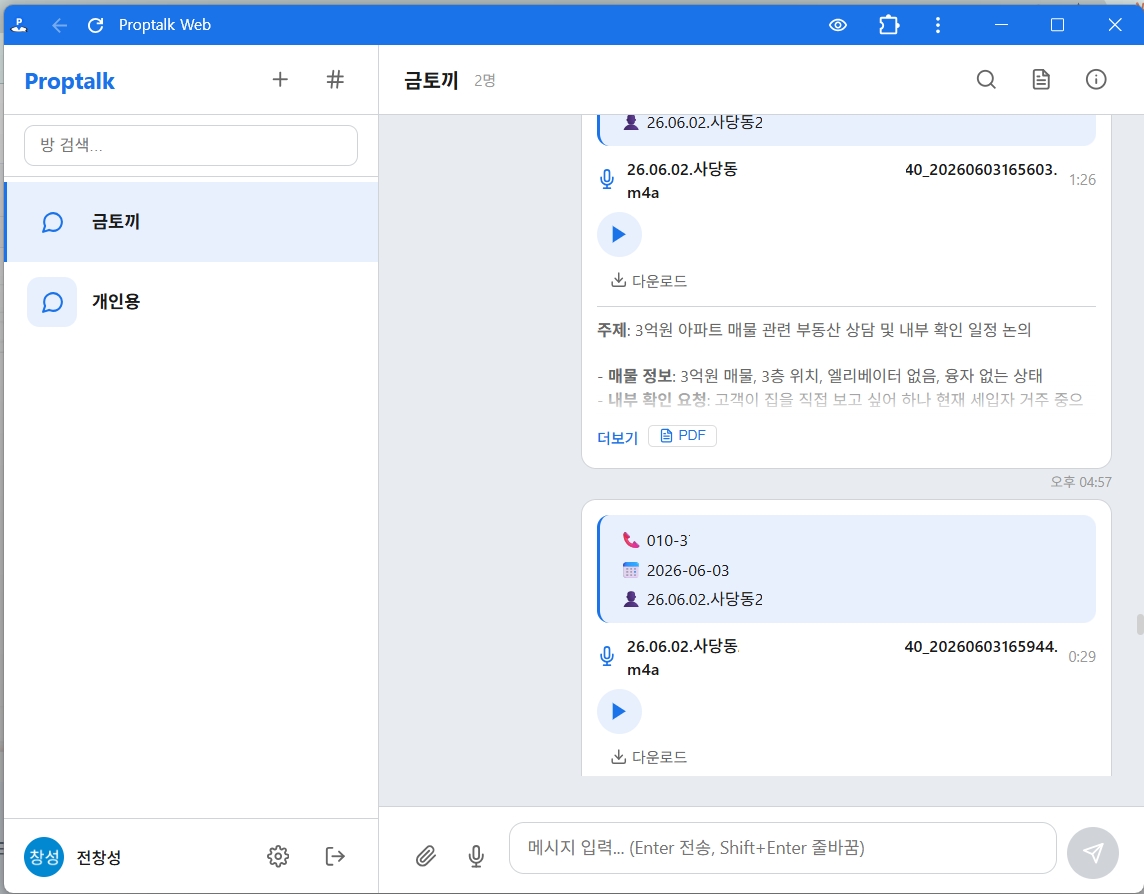The width and height of the screenshot is (1144, 894).
Task: Open settings with the gear icon
Action: (x=278, y=856)
